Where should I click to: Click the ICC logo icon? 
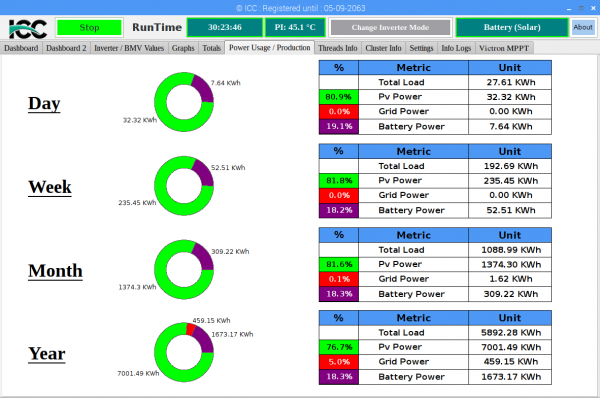tap(28, 28)
